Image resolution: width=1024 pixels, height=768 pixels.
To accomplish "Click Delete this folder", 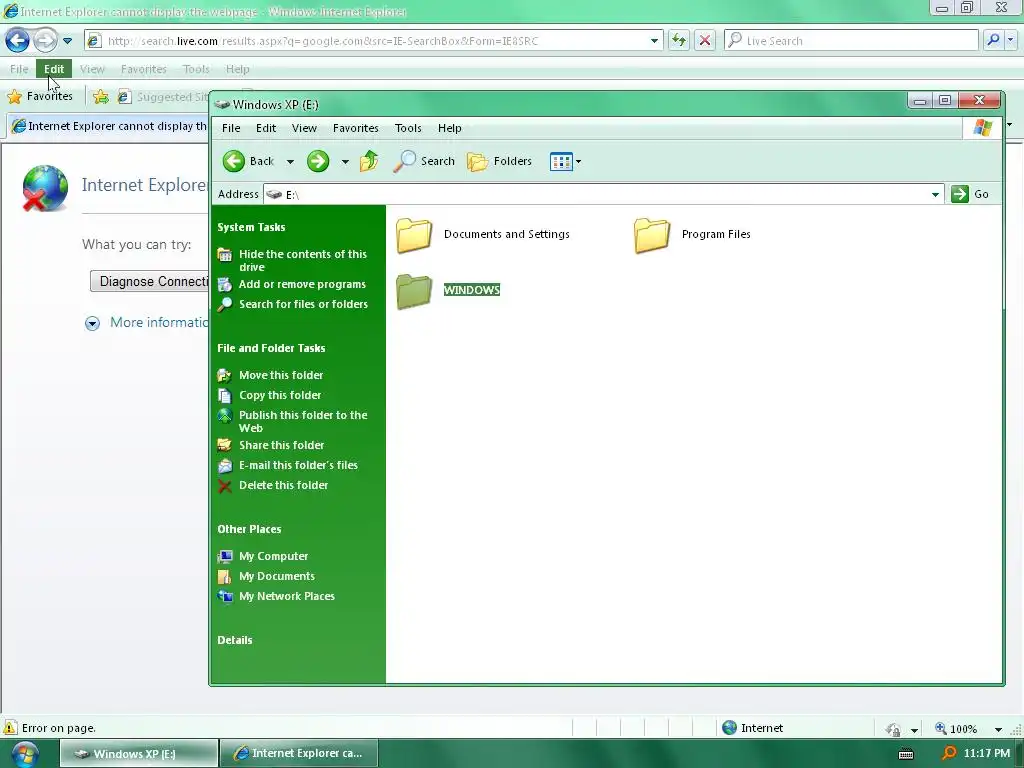I will pos(283,485).
